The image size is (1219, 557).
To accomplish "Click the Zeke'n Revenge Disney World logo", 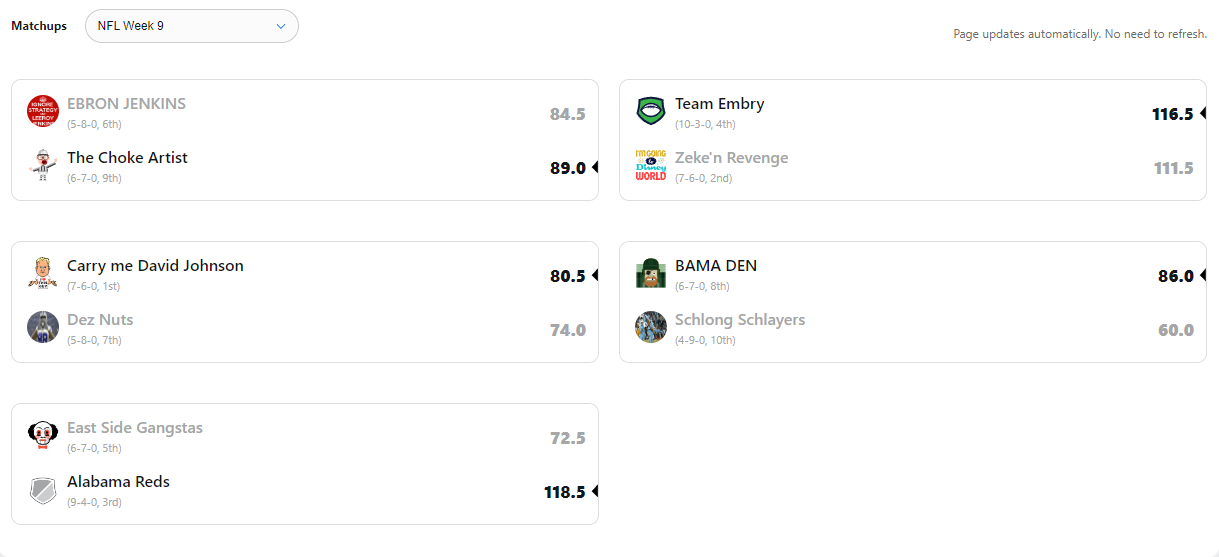I will pos(651,165).
